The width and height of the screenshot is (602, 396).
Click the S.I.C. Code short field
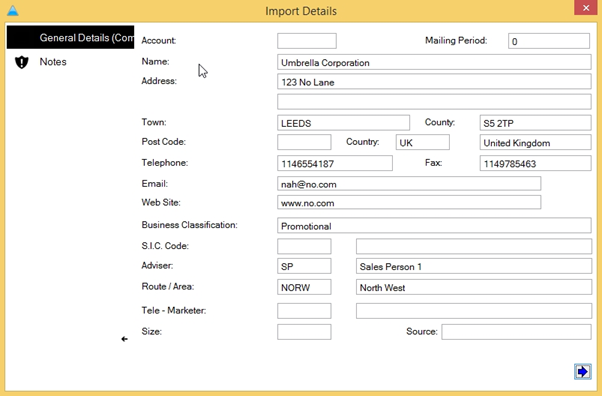point(304,246)
